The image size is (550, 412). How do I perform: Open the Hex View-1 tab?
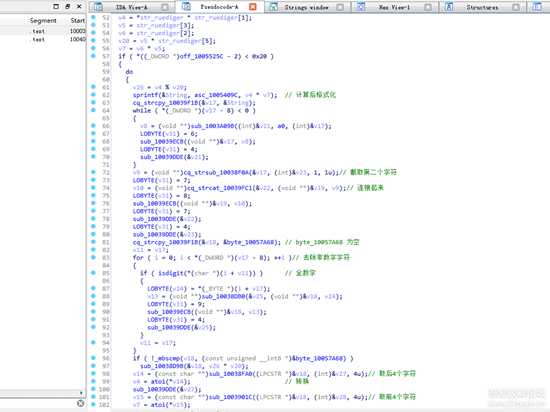click(394, 7)
